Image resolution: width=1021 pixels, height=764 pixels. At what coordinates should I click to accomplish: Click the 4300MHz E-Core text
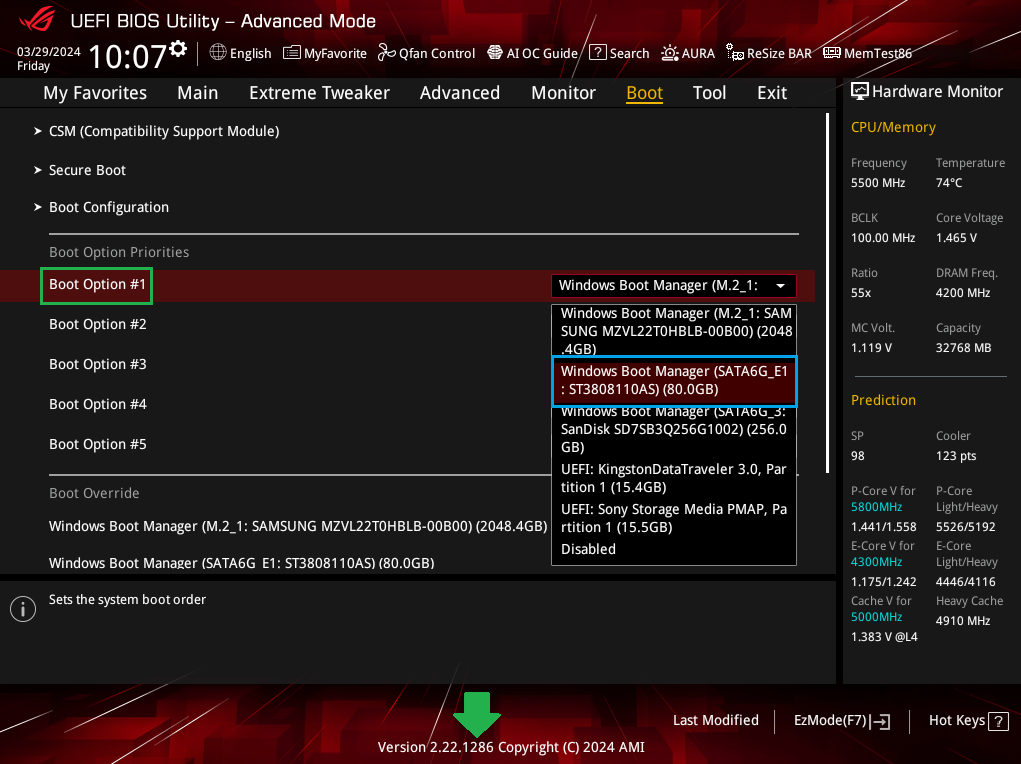(876, 561)
